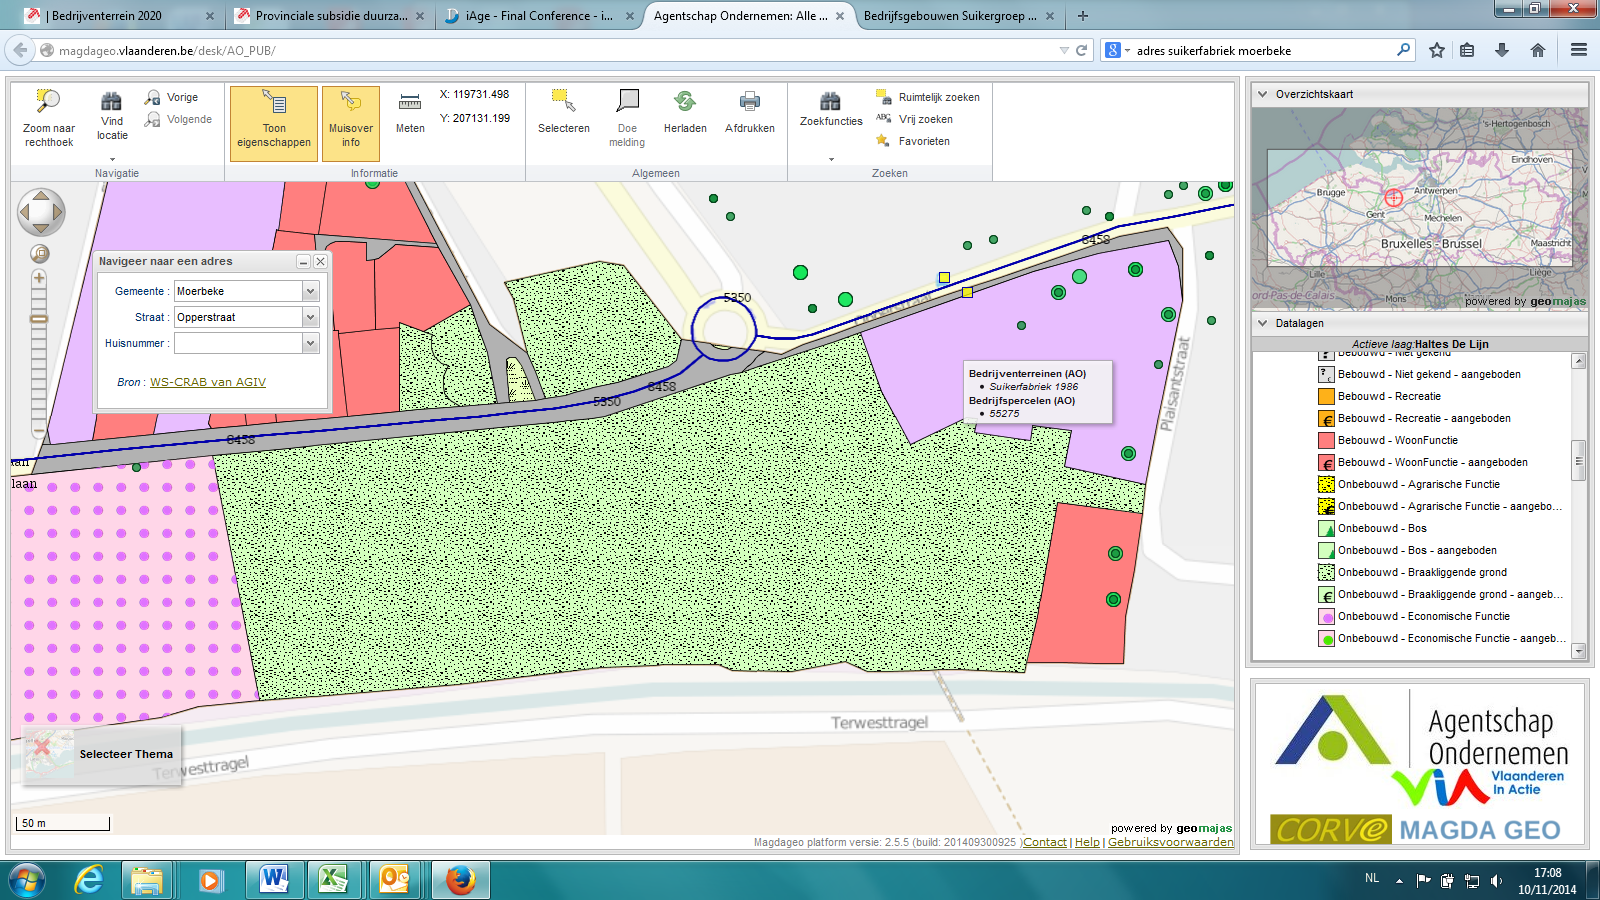Collapse the Datalagen panel

click(1262, 323)
